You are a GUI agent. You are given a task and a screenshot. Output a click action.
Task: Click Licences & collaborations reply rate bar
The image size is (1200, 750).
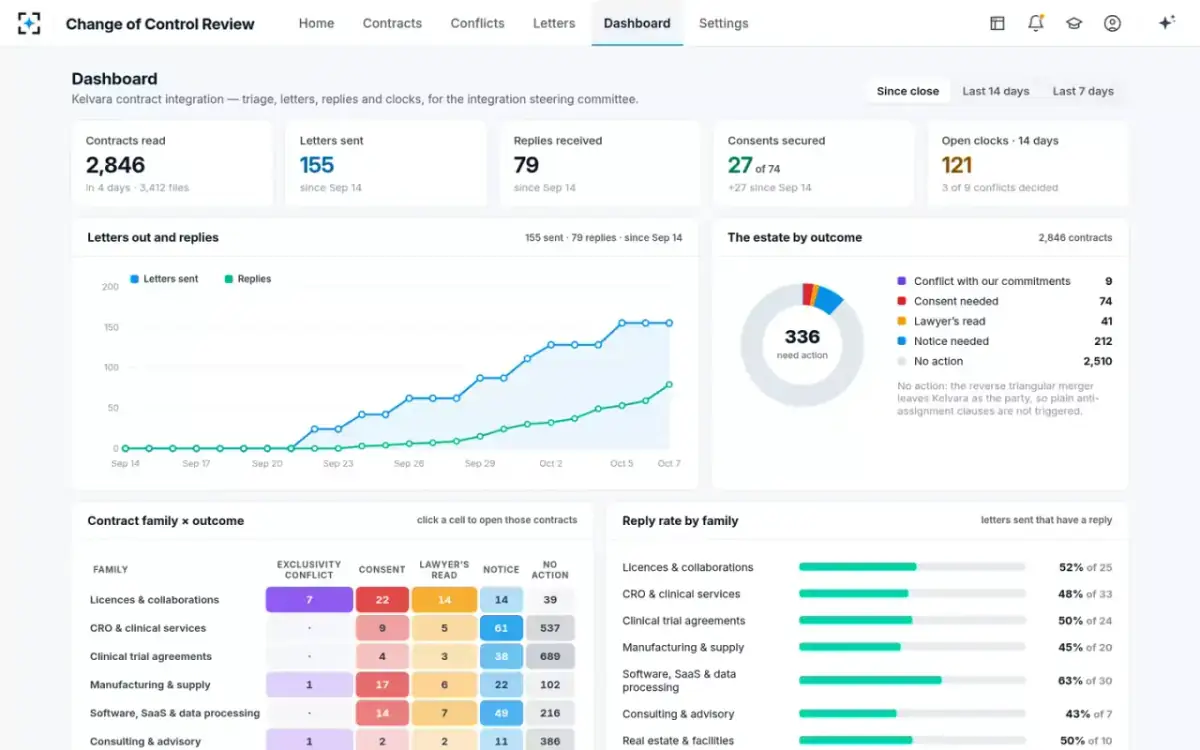coord(912,567)
